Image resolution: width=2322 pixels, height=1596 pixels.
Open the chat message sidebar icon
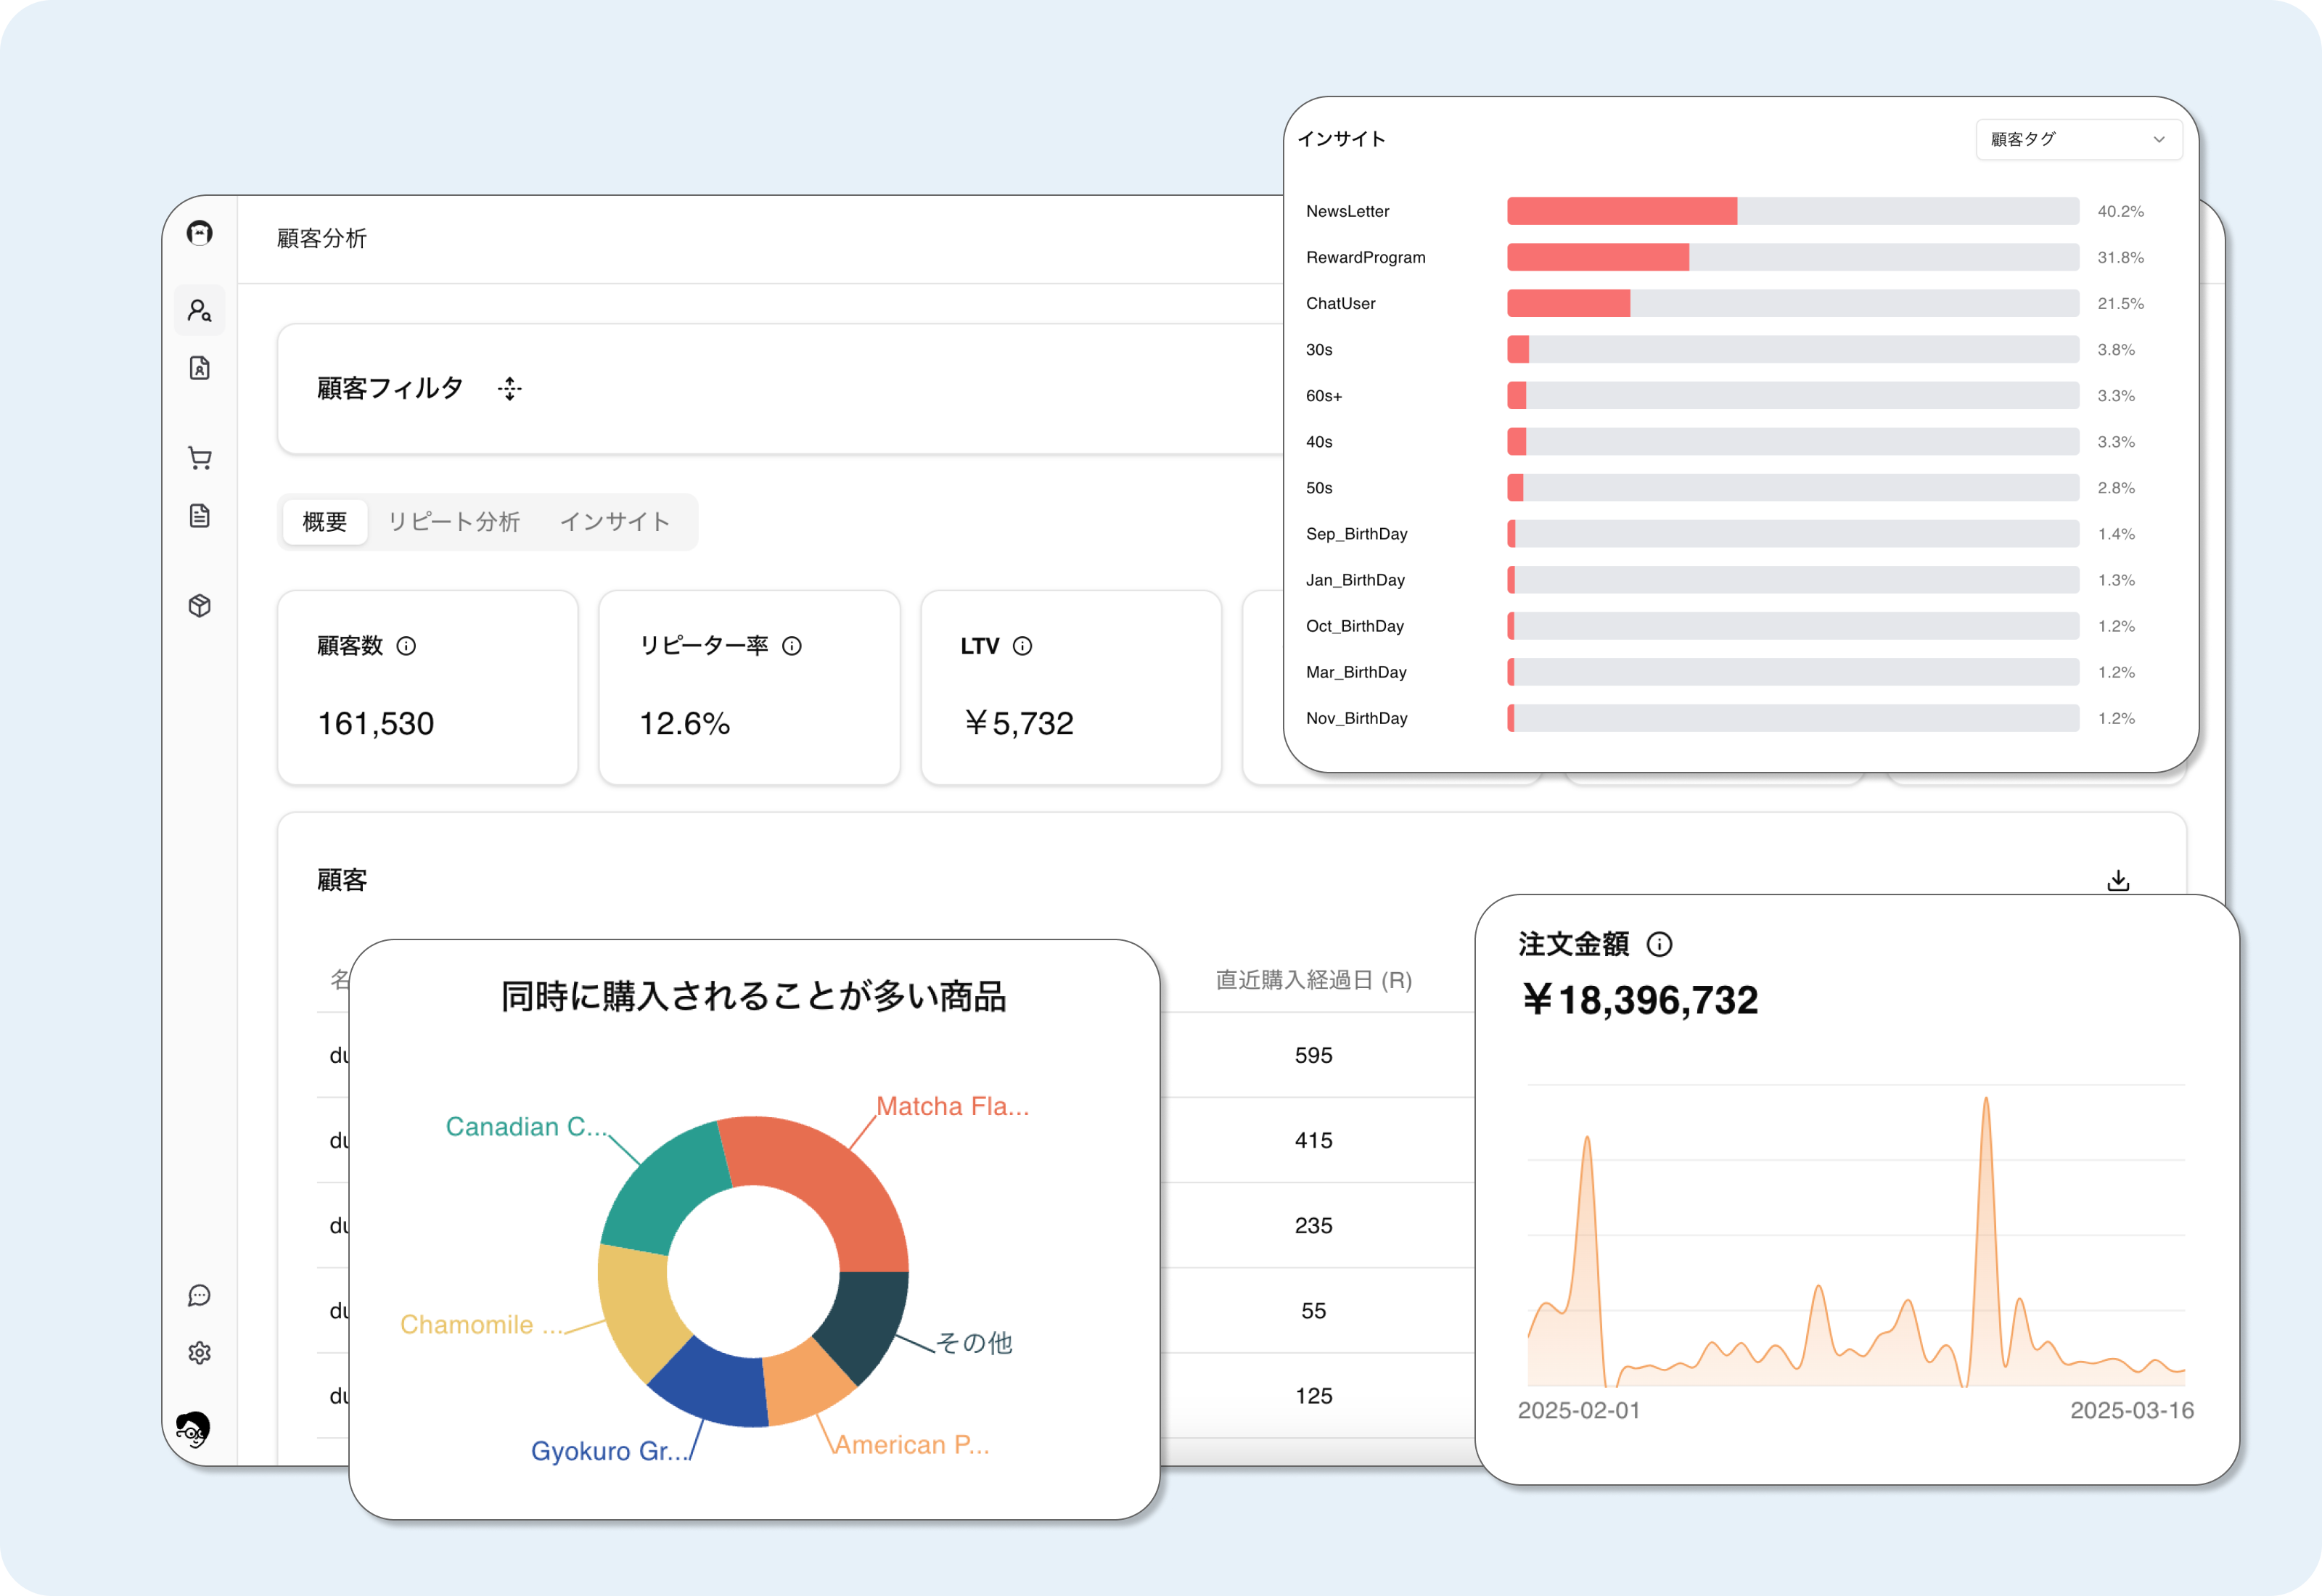(199, 1296)
